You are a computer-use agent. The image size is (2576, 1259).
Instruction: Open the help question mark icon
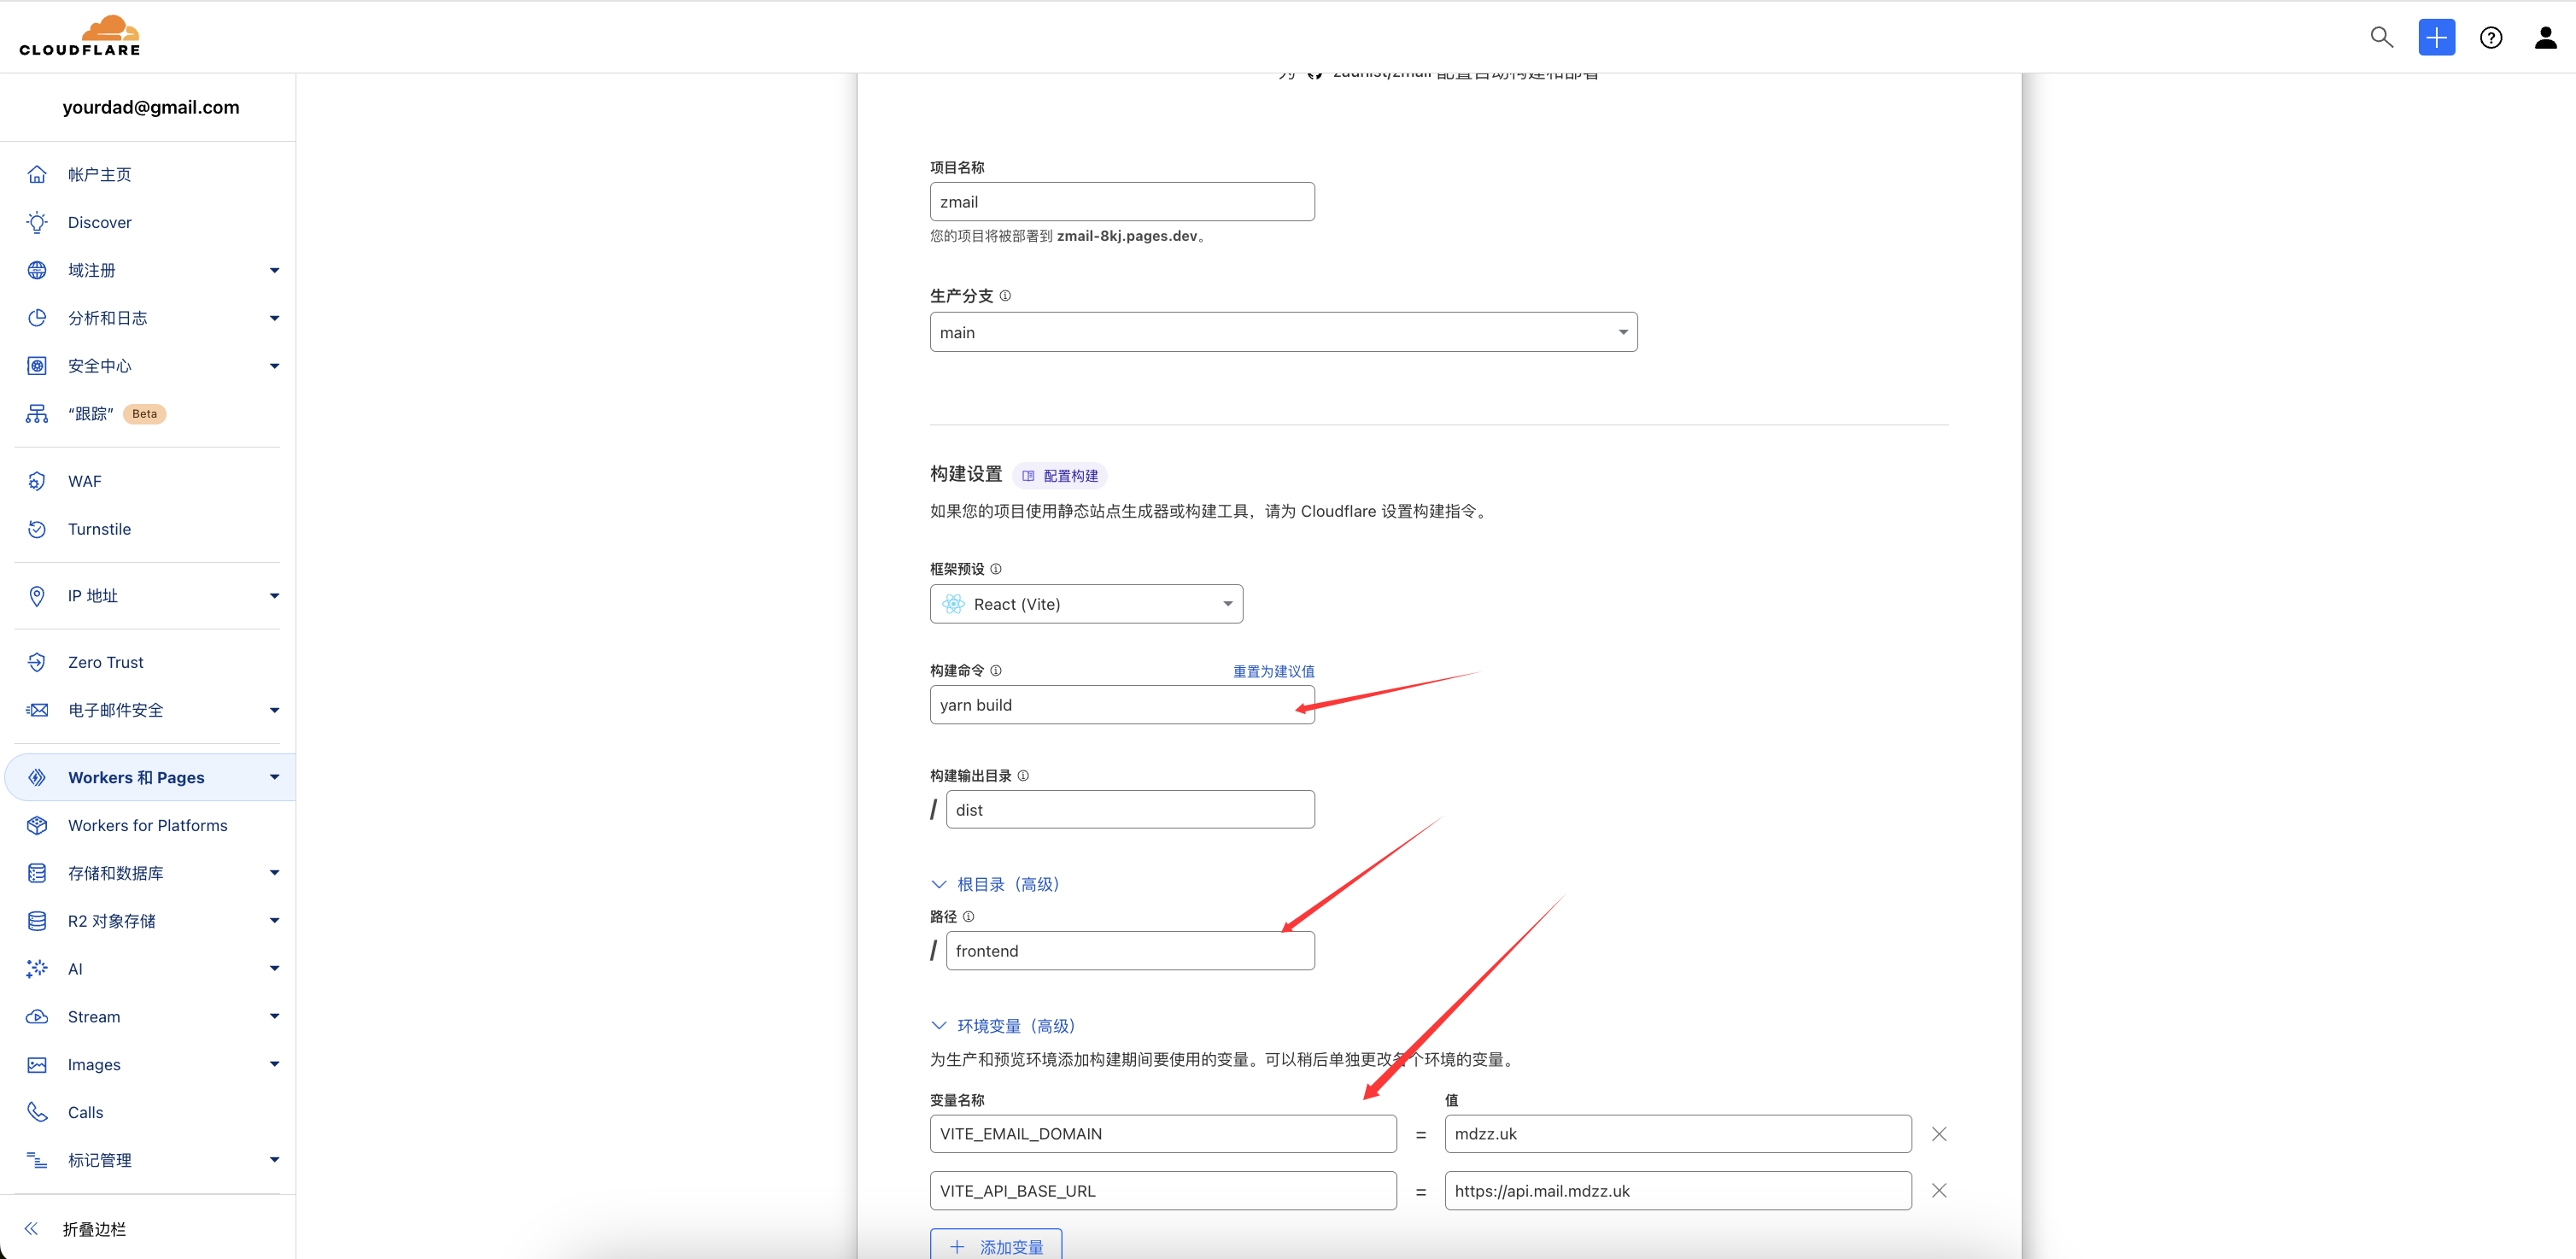tap(2490, 38)
